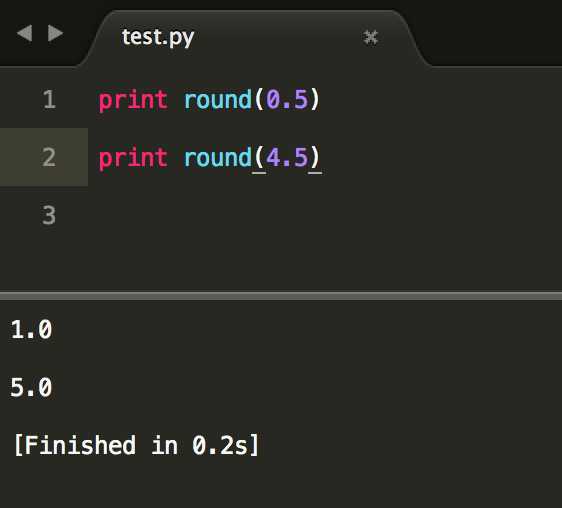Click the back tab navigation arrow

point(25,33)
